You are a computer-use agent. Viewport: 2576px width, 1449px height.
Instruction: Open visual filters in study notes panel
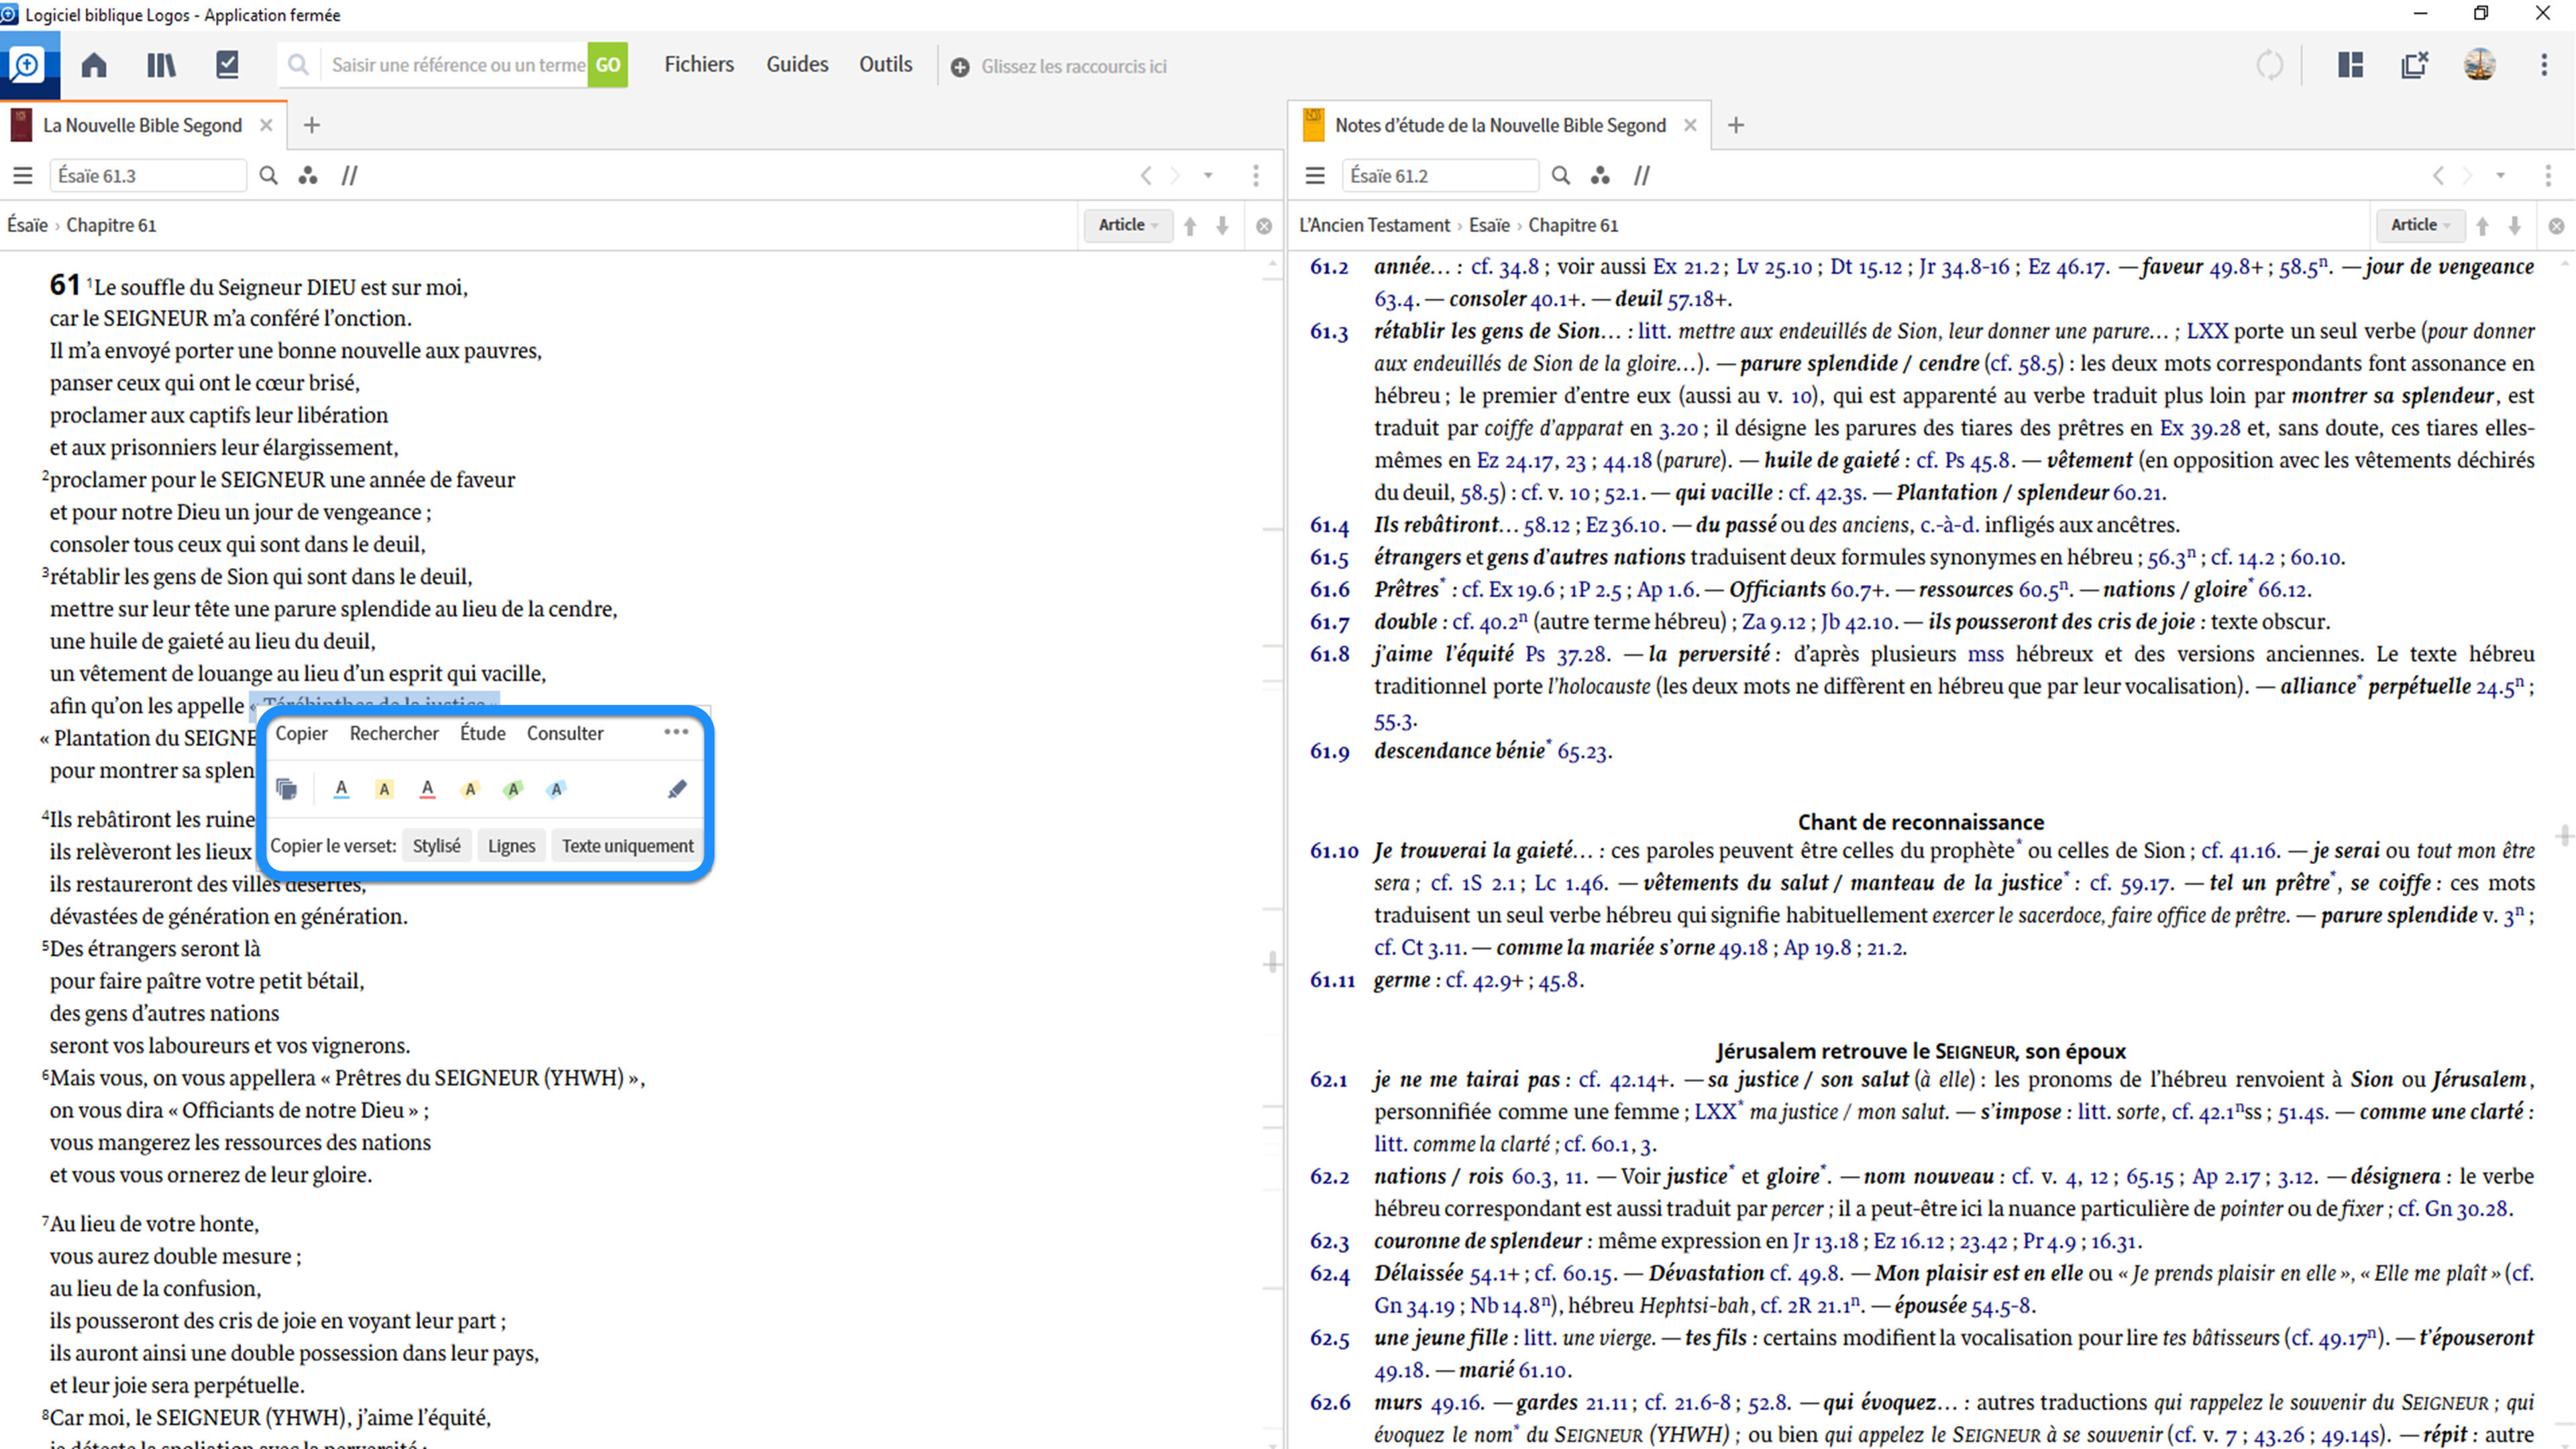pos(1600,176)
